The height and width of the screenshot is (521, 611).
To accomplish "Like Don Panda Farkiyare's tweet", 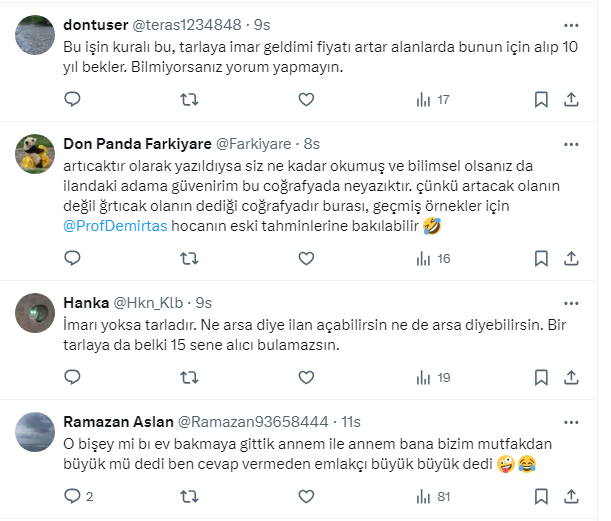I will (x=305, y=259).
